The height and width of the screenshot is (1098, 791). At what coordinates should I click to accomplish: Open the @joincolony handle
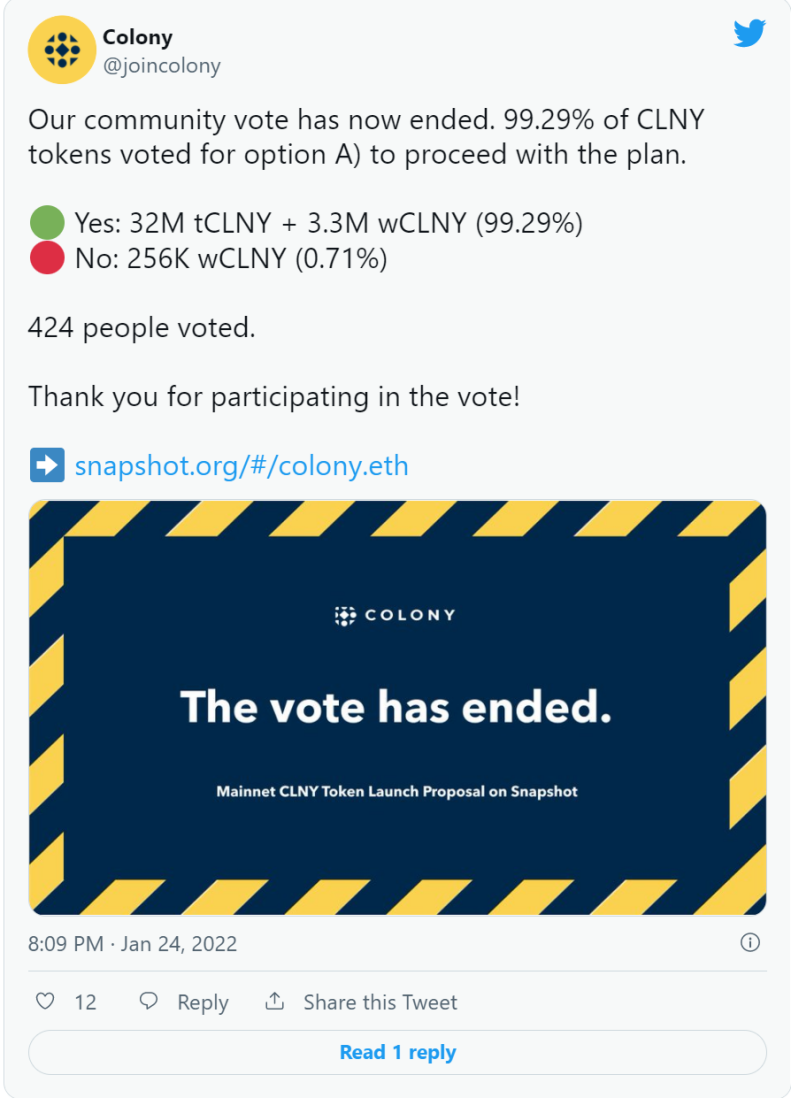(162, 66)
